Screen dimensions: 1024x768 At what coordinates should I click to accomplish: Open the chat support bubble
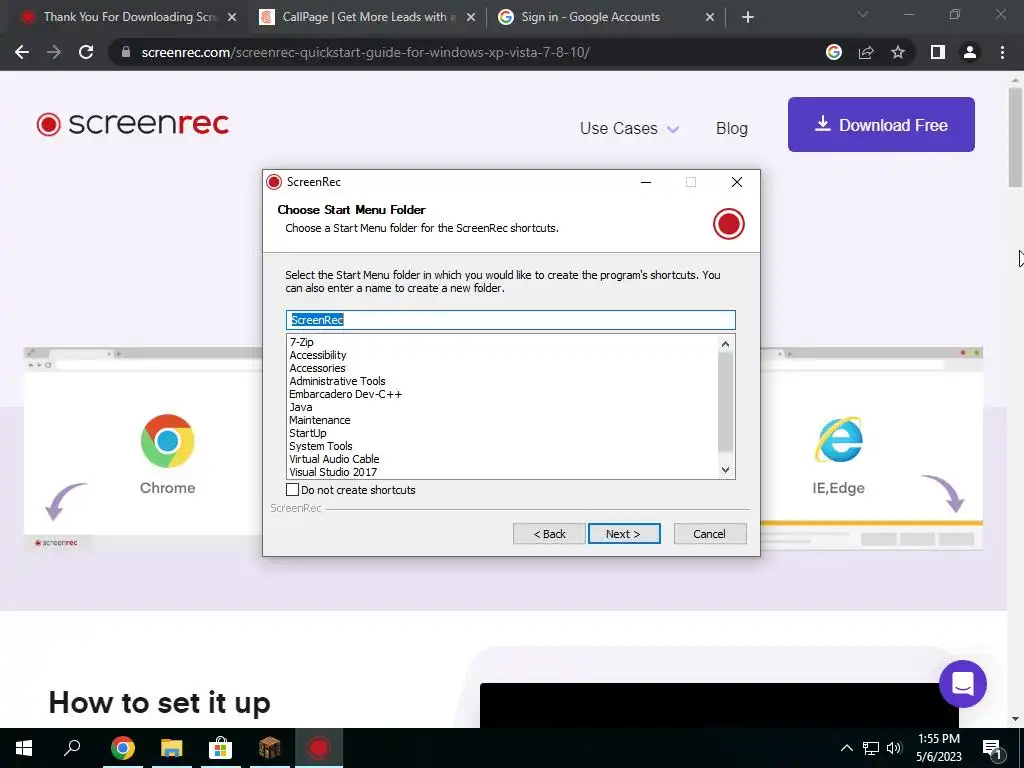tap(963, 684)
